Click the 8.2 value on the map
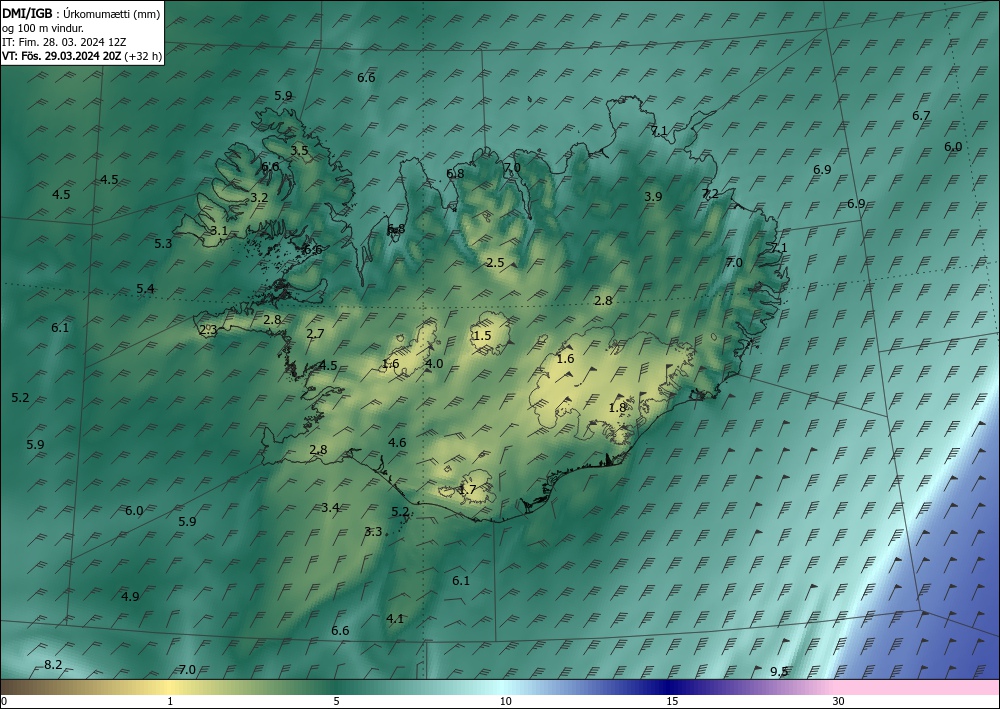Screen dimensions: 1000x709 (x=53, y=665)
